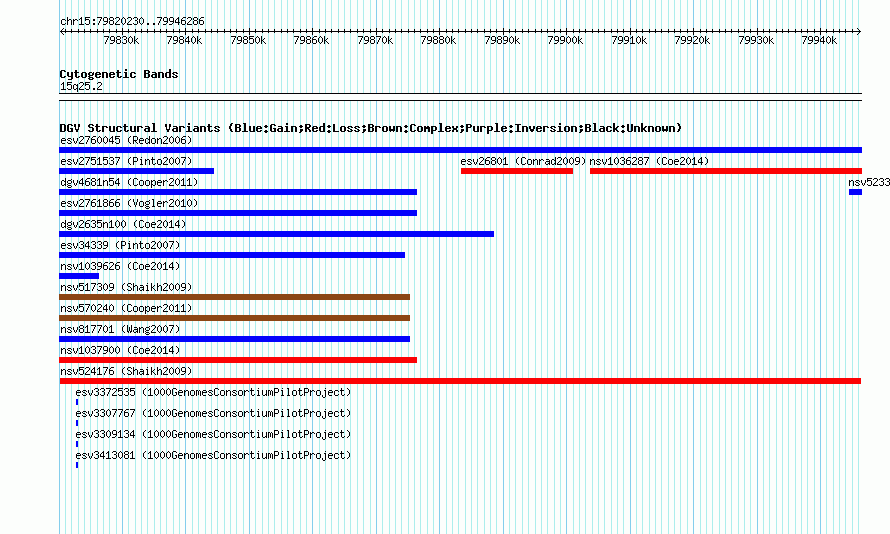Screen dimensions: 890x534
Task: Click the label nsv1036287 (Coe2014)
Action: click(x=649, y=161)
